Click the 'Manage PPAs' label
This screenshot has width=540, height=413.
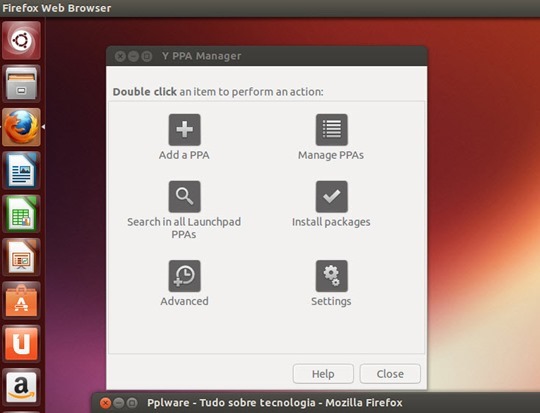(331, 155)
